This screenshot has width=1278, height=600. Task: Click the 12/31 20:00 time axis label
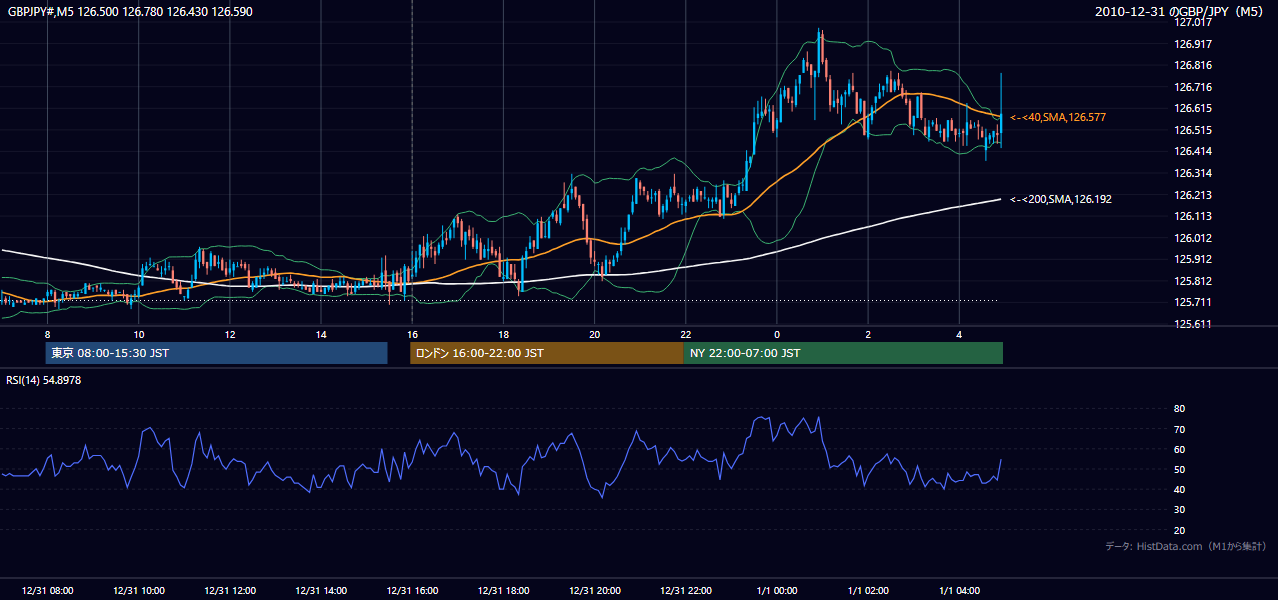(594, 590)
